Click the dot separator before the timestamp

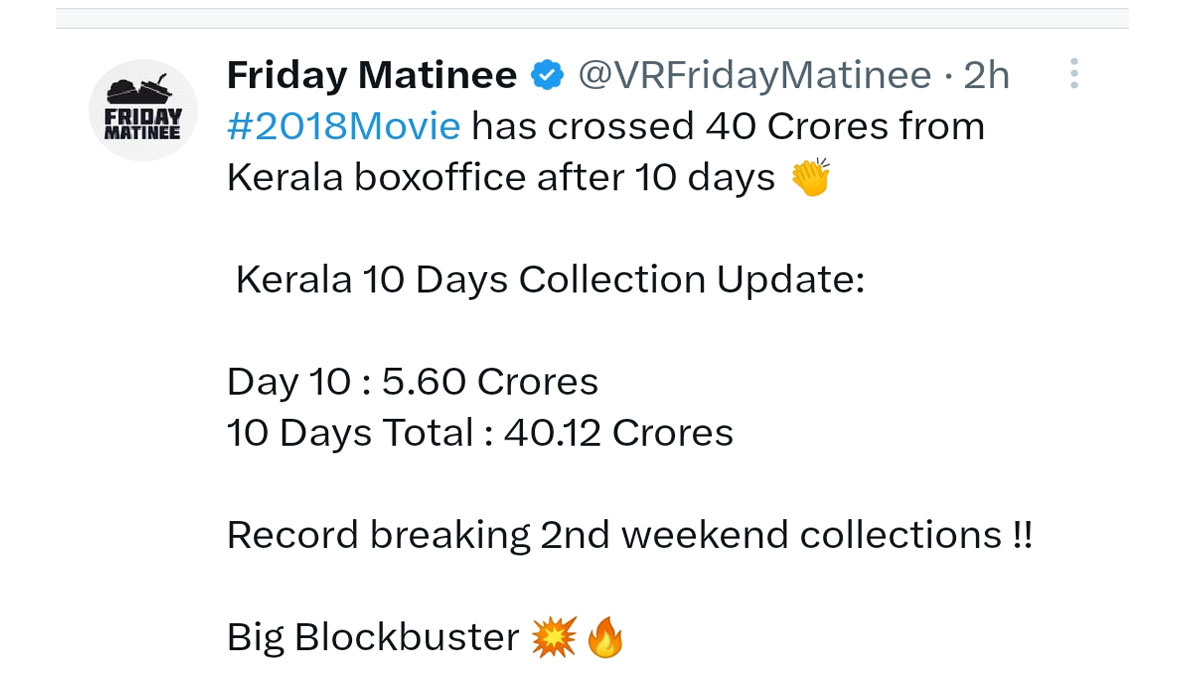tap(947, 75)
